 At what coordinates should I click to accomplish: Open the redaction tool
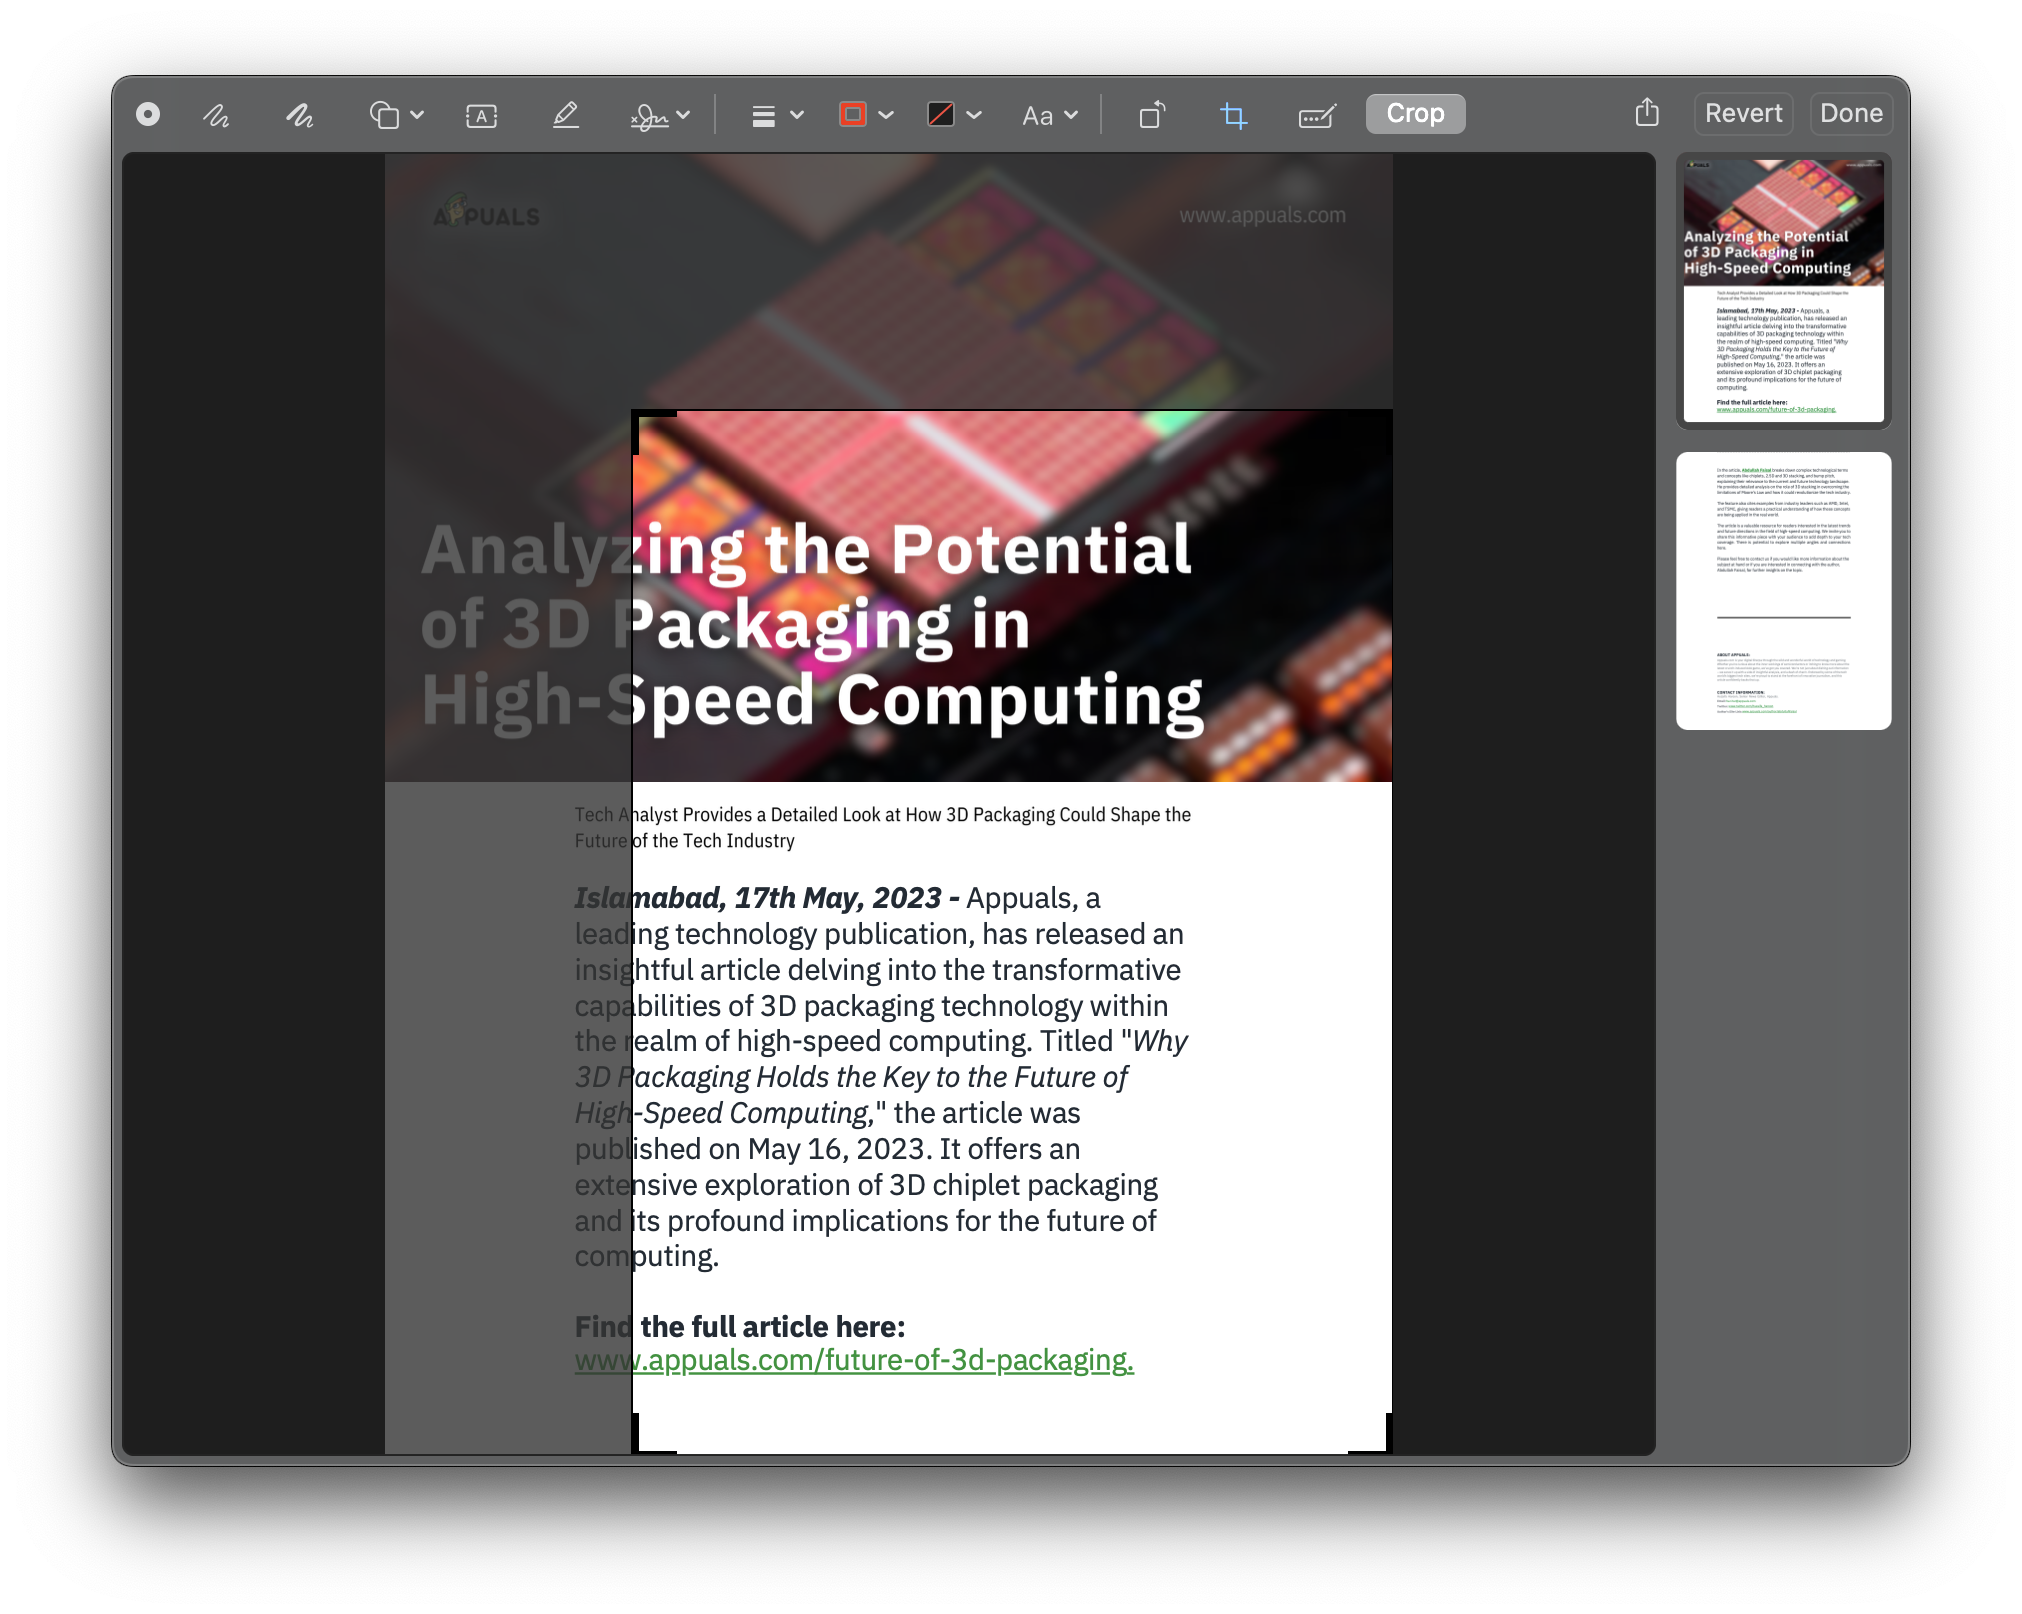click(x=1318, y=114)
